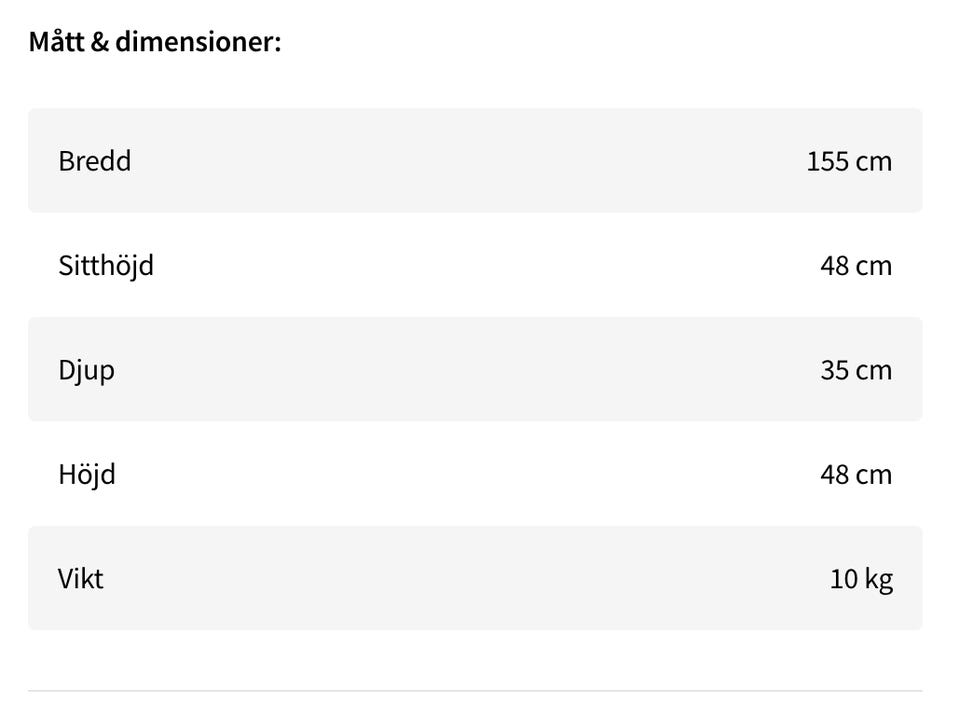Click the Höjd label
The height and width of the screenshot is (716, 960).
click(87, 474)
